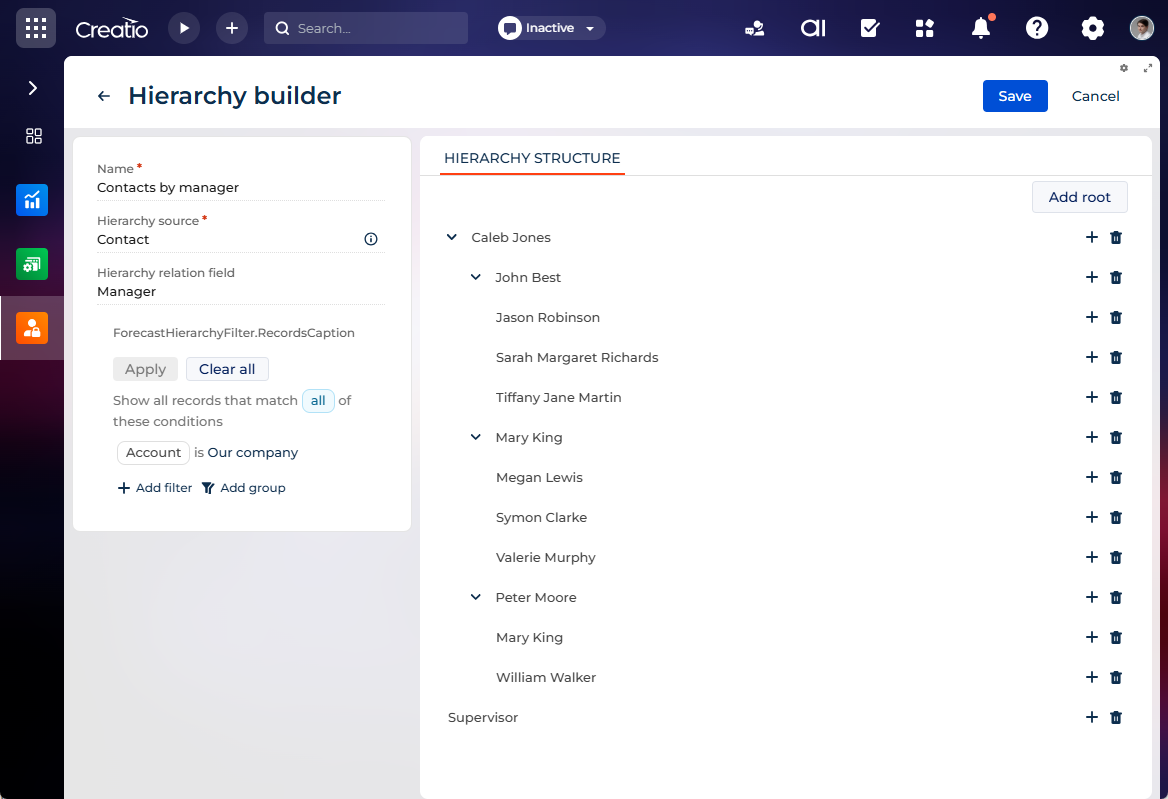The width and height of the screenshot is (1168, 799).
Task: Collapse the Peter Moore branch
Action: (475, 597)
